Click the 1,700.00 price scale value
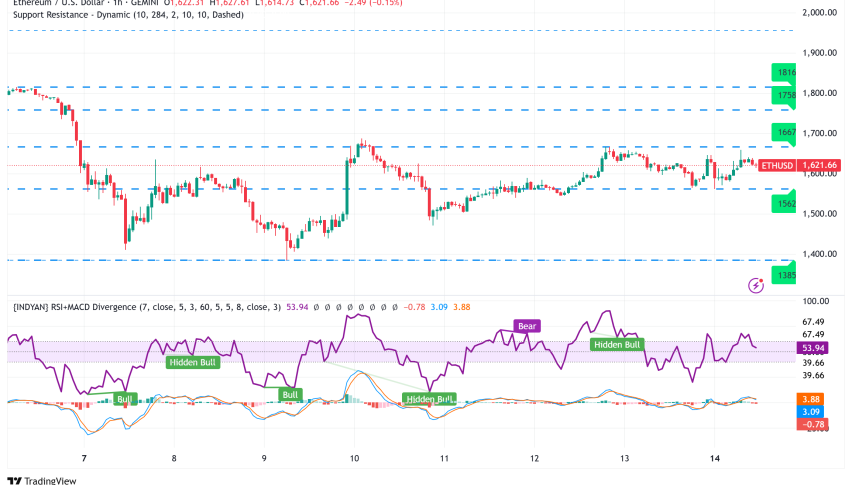Viewport: 852px width, 485px height. click(x=819, y=133)
